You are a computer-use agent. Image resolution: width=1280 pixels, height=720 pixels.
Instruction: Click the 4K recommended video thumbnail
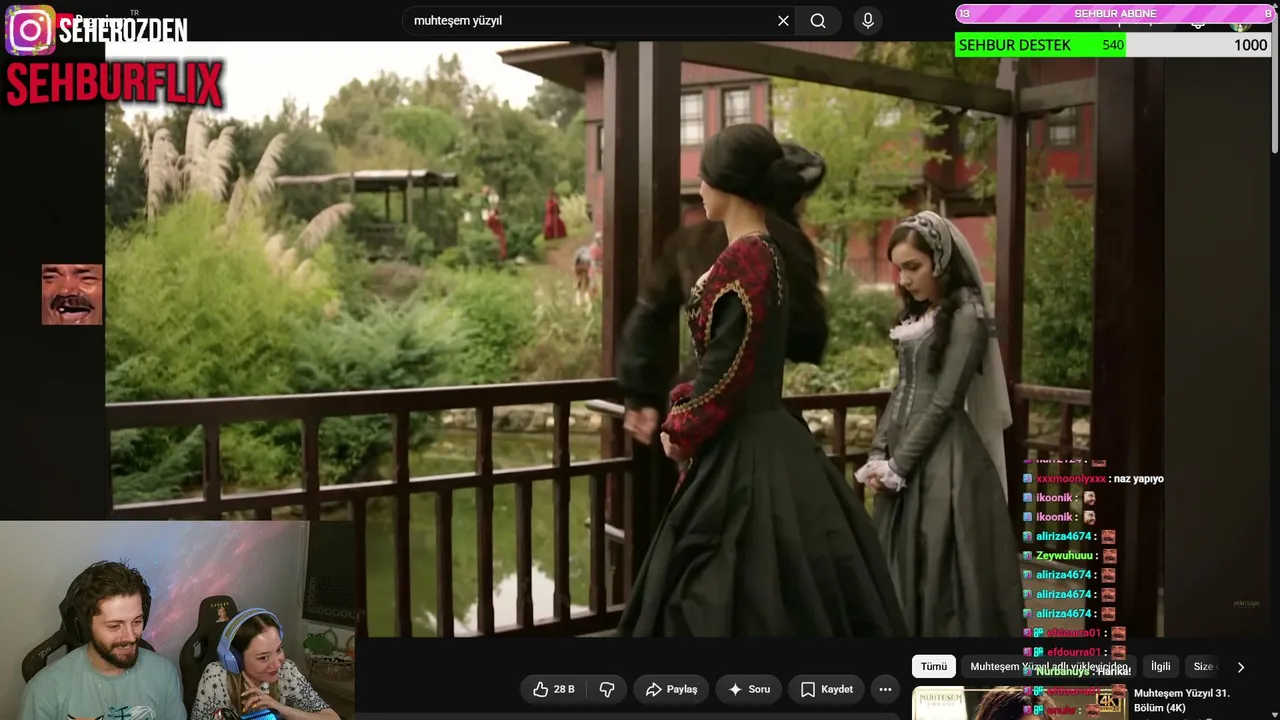click(1020, 703)
